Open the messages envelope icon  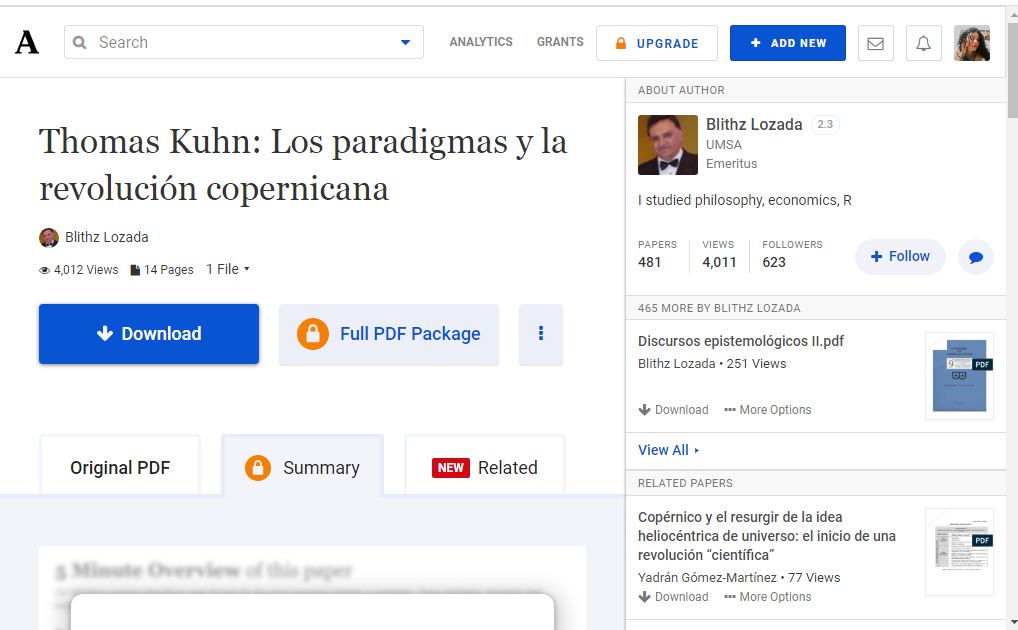pyautogui.click(x=875, y=43)
